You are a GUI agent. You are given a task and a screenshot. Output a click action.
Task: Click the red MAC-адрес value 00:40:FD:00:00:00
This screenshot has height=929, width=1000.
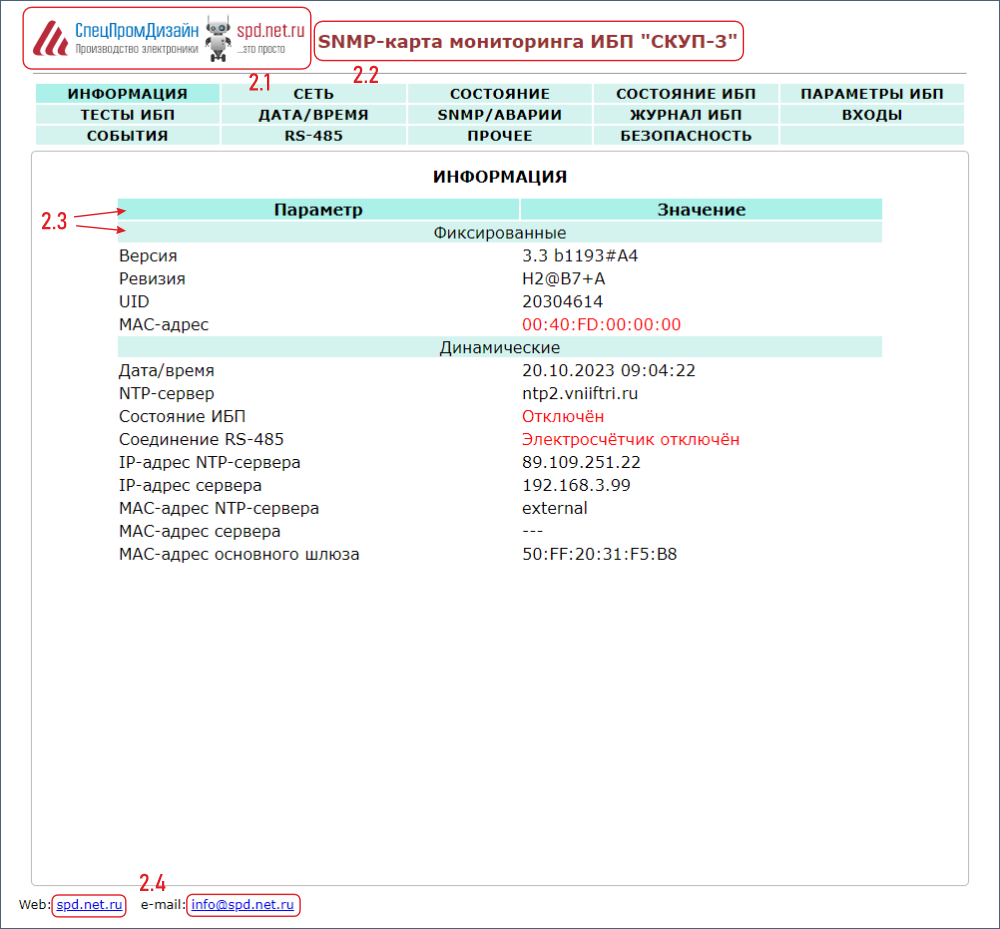tap(601, 325)
